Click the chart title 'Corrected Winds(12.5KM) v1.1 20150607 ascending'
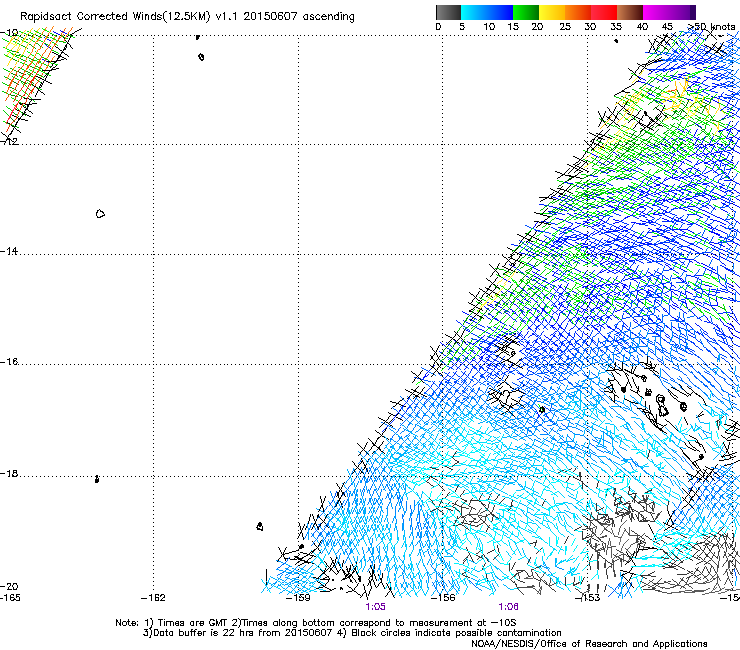The width and height of the screenshot is (740, 650). (x=215, y=17)
